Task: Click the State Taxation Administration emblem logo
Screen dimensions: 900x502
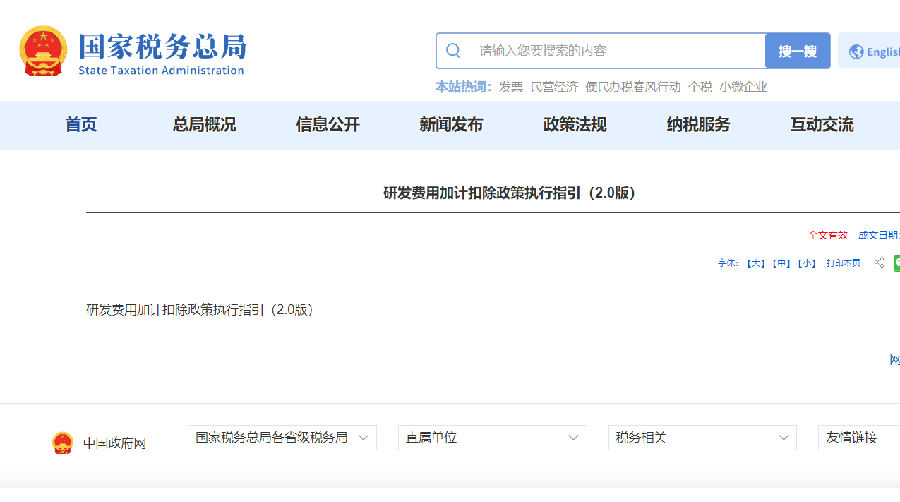Action: 43,51
